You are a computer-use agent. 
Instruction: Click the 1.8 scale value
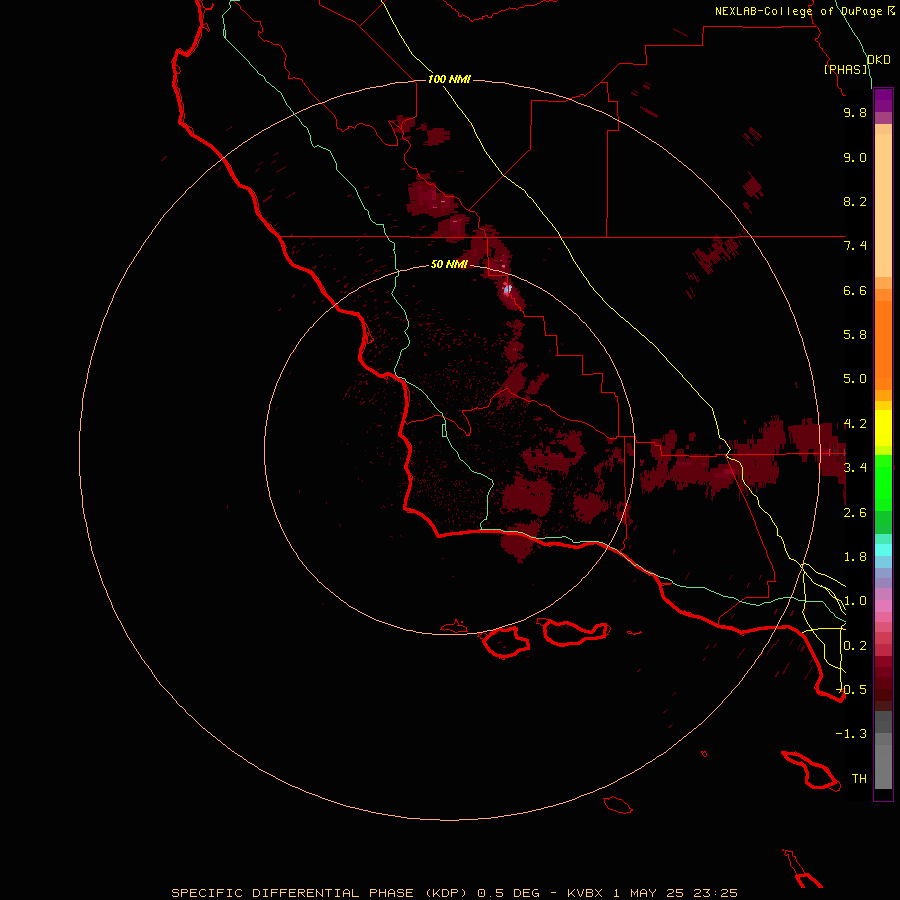(x=855, y=557)
